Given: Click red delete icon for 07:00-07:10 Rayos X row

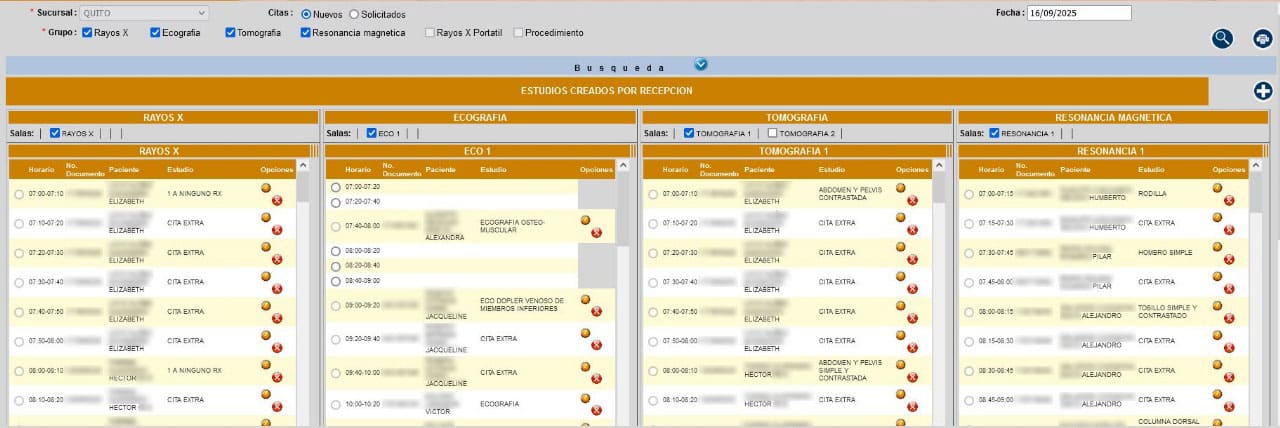Looking at the screenshot, I should (277, 201).
